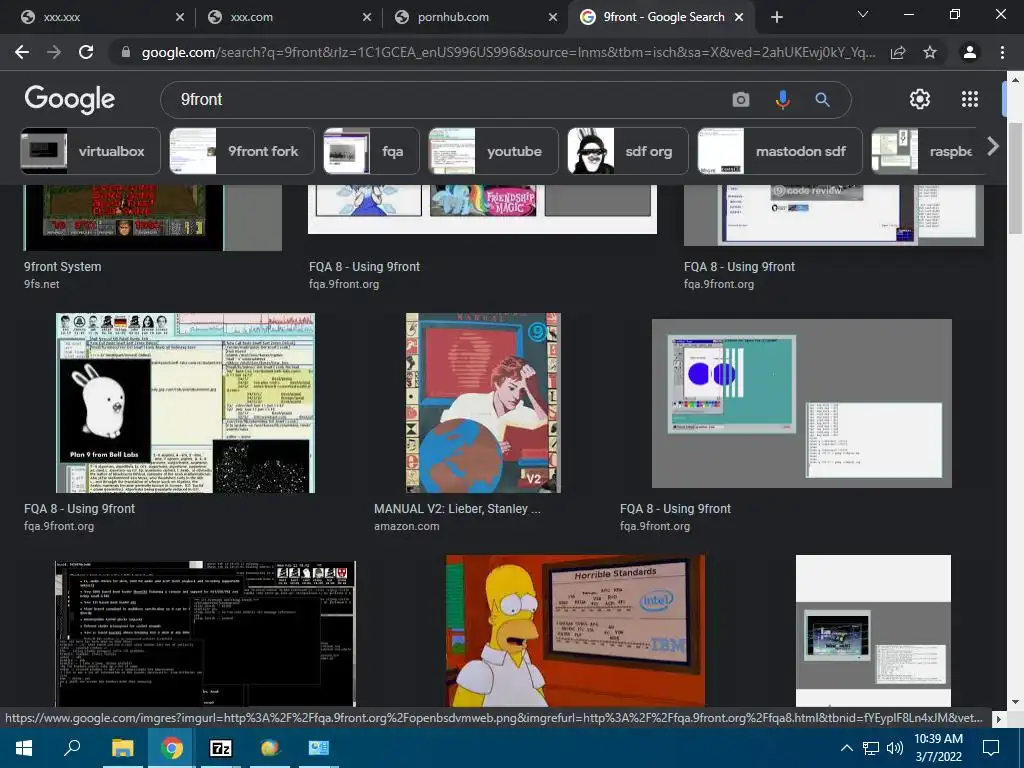Image resolution: width=1024 pixels, height=768 pixels.
Task: Start voice search with the microphone icon
Action: coord(782,99)
